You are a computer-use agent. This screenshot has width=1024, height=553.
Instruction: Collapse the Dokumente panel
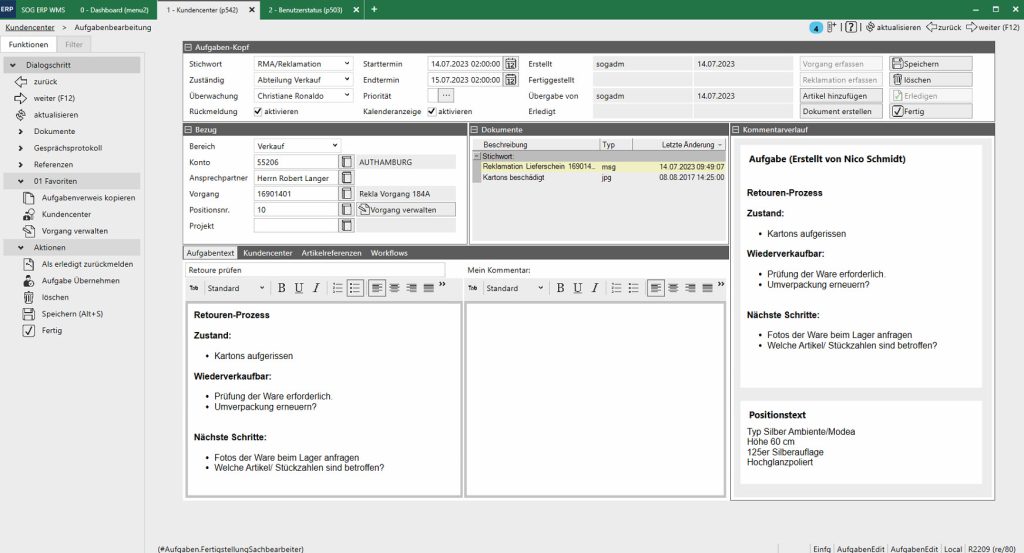pyautogui.click(x=475, y=130)
